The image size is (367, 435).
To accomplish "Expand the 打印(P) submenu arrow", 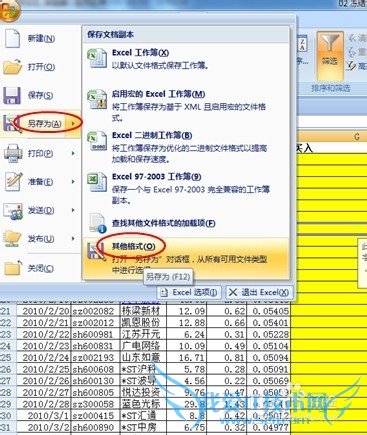I will [73, 153].
